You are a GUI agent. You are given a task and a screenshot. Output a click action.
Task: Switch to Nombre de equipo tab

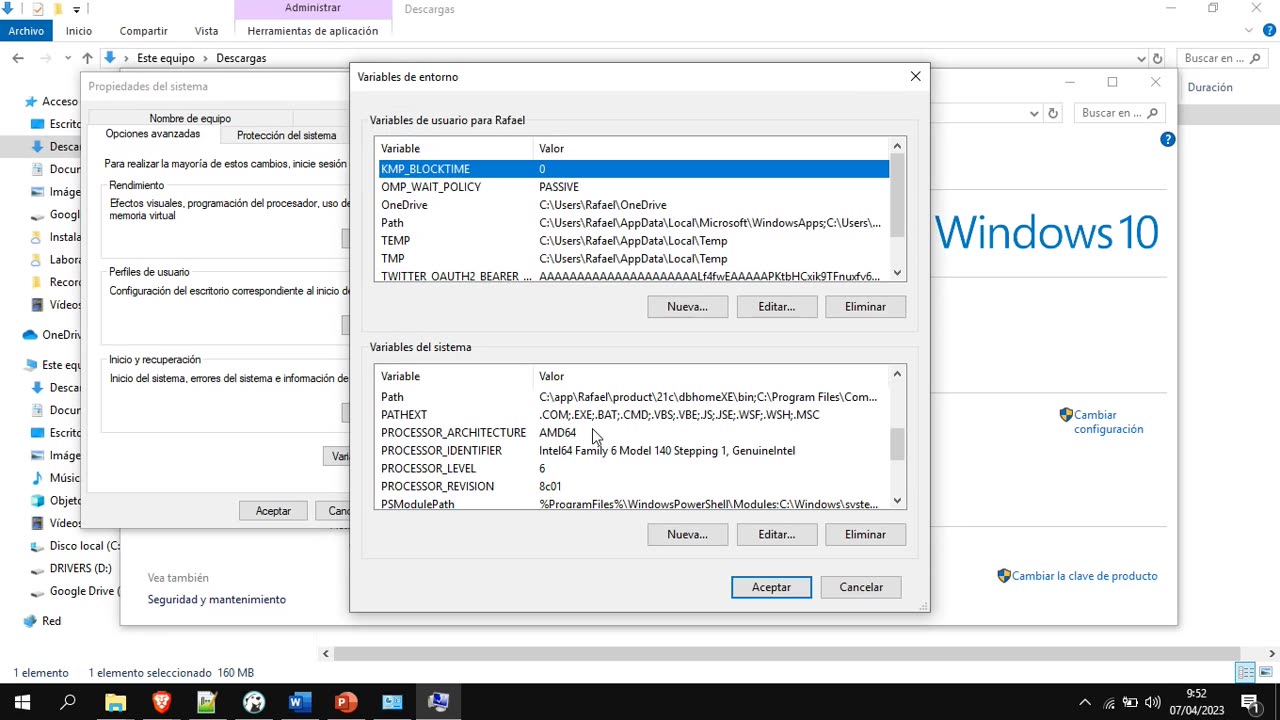(x=190, y=118)
